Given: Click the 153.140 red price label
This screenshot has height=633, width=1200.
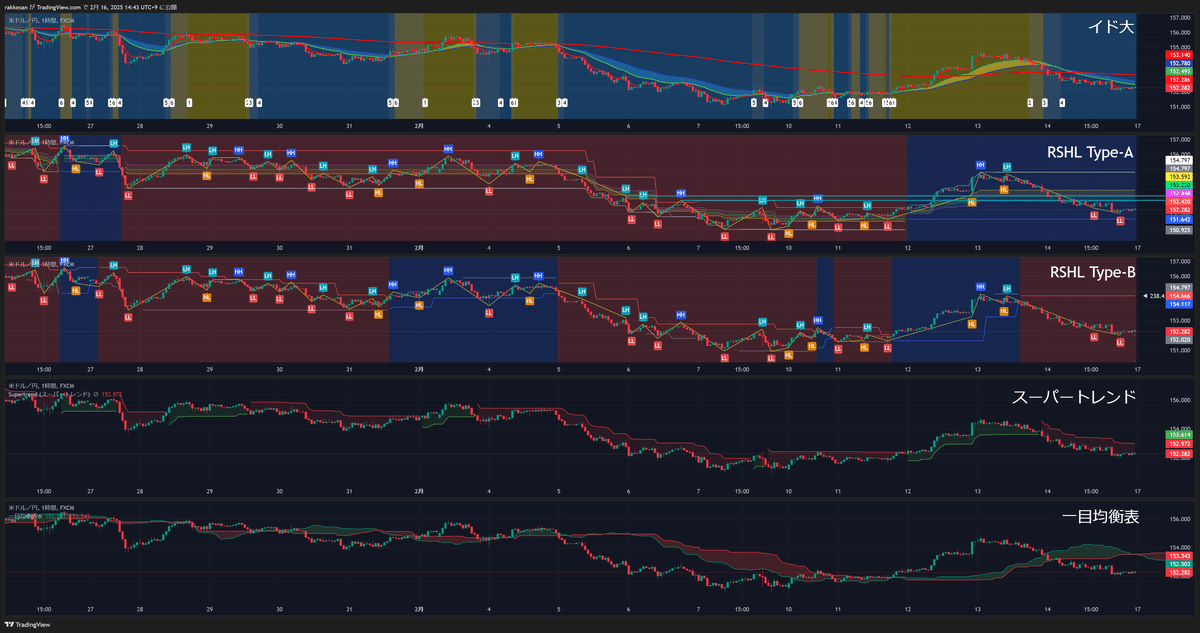Looking at the screenshot, I should 1179,55.
